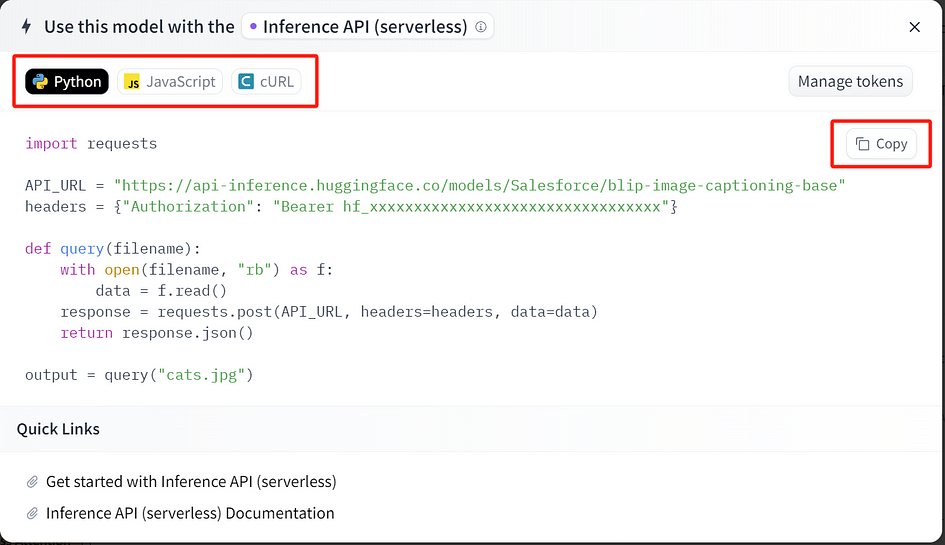Open the Inference API (serverless) selector

368,27
